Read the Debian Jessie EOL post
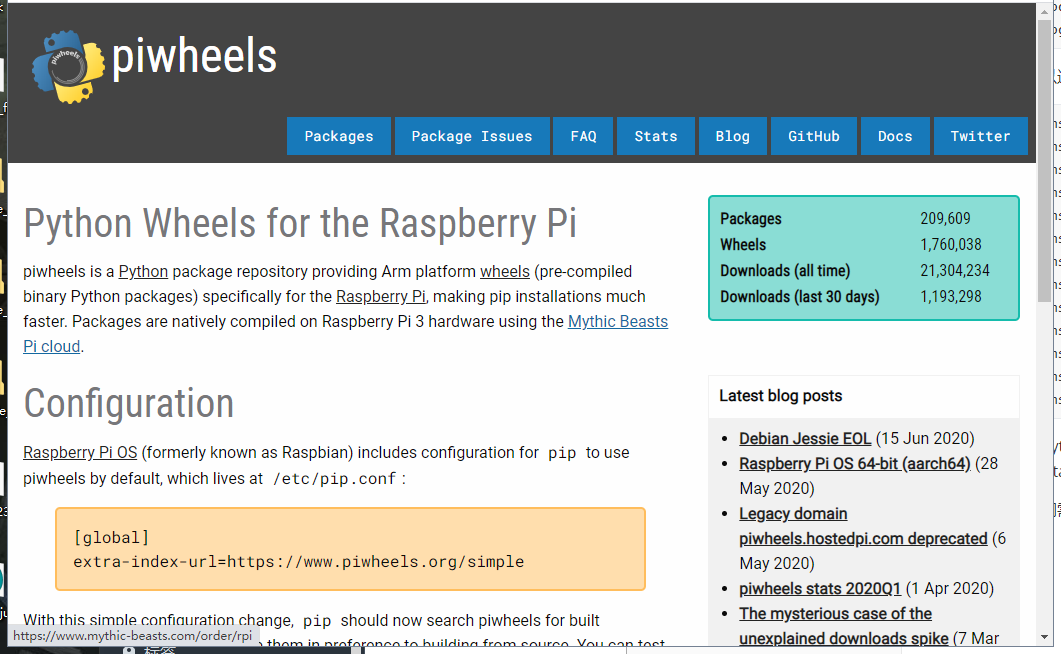Image resolution: width=1061 pixels, height=654 pixels. (805, 439)
